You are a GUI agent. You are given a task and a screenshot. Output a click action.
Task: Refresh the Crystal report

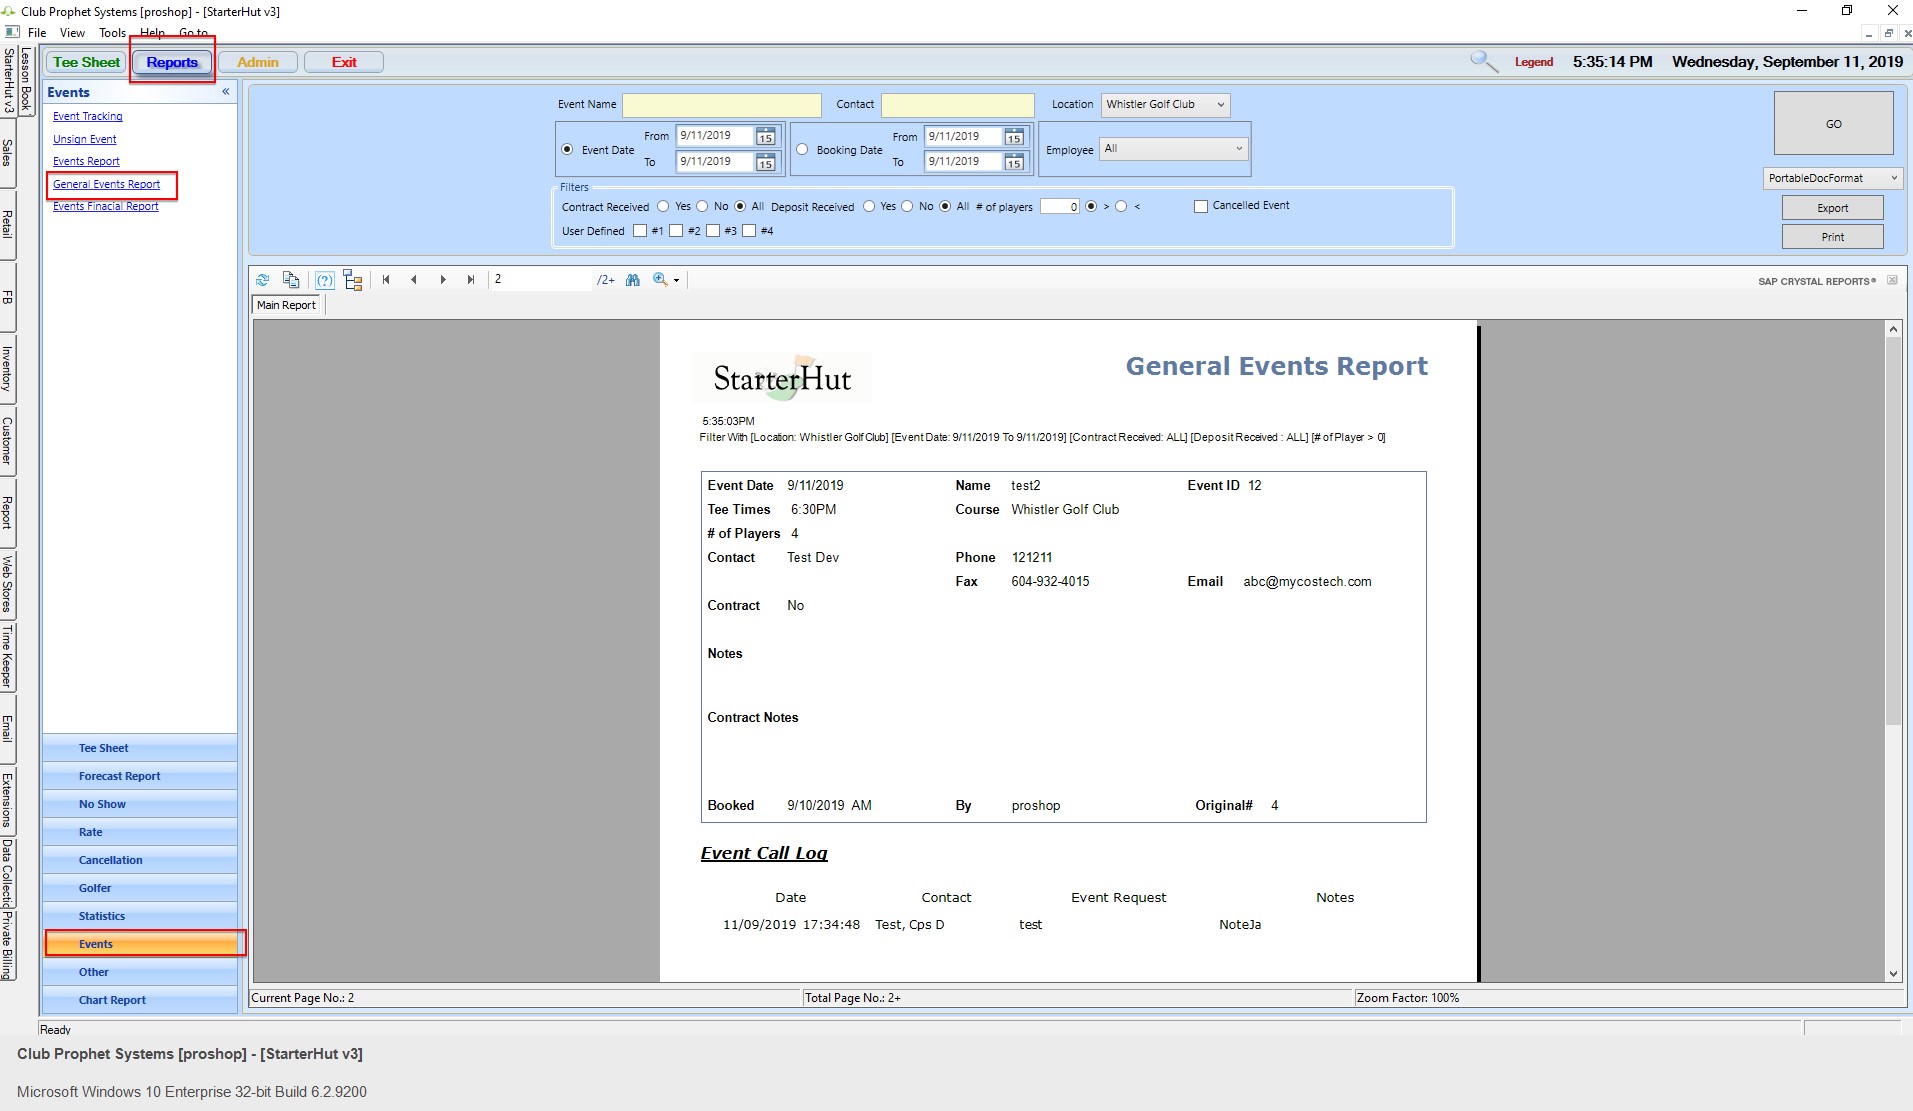tap(262, 280)
